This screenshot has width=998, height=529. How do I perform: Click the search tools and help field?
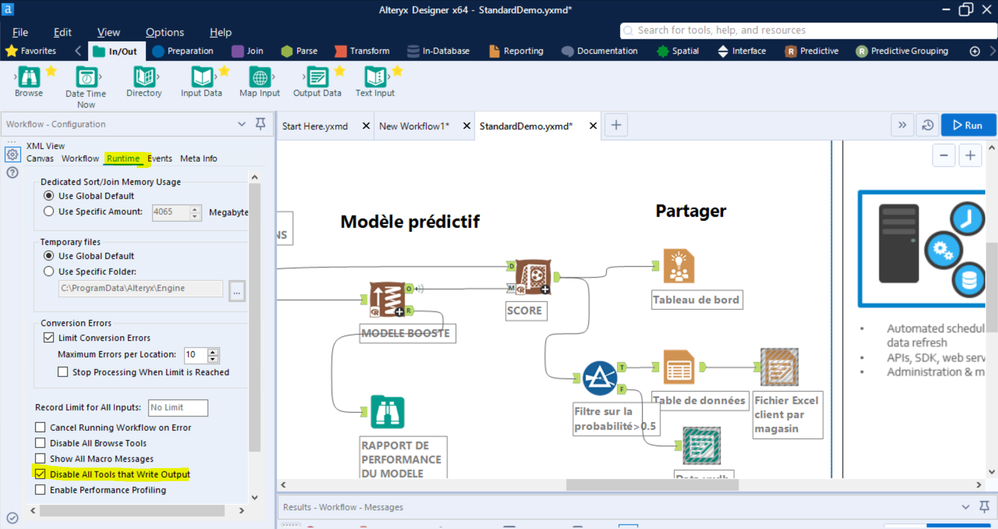click(808, 31)
